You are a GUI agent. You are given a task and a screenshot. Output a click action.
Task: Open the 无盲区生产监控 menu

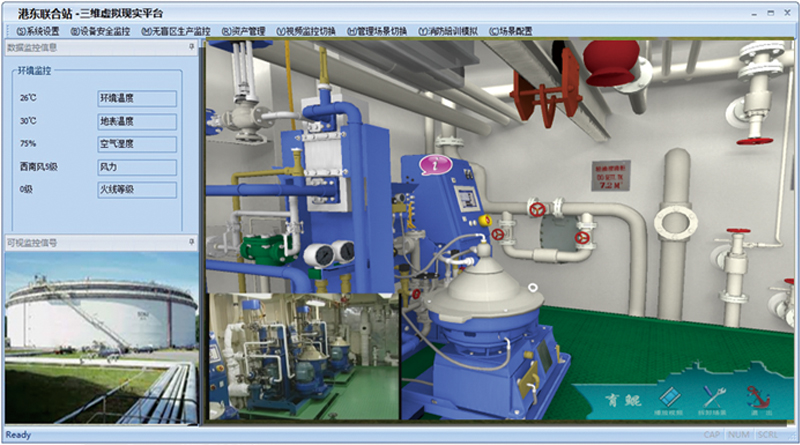(x=176, y=31)
